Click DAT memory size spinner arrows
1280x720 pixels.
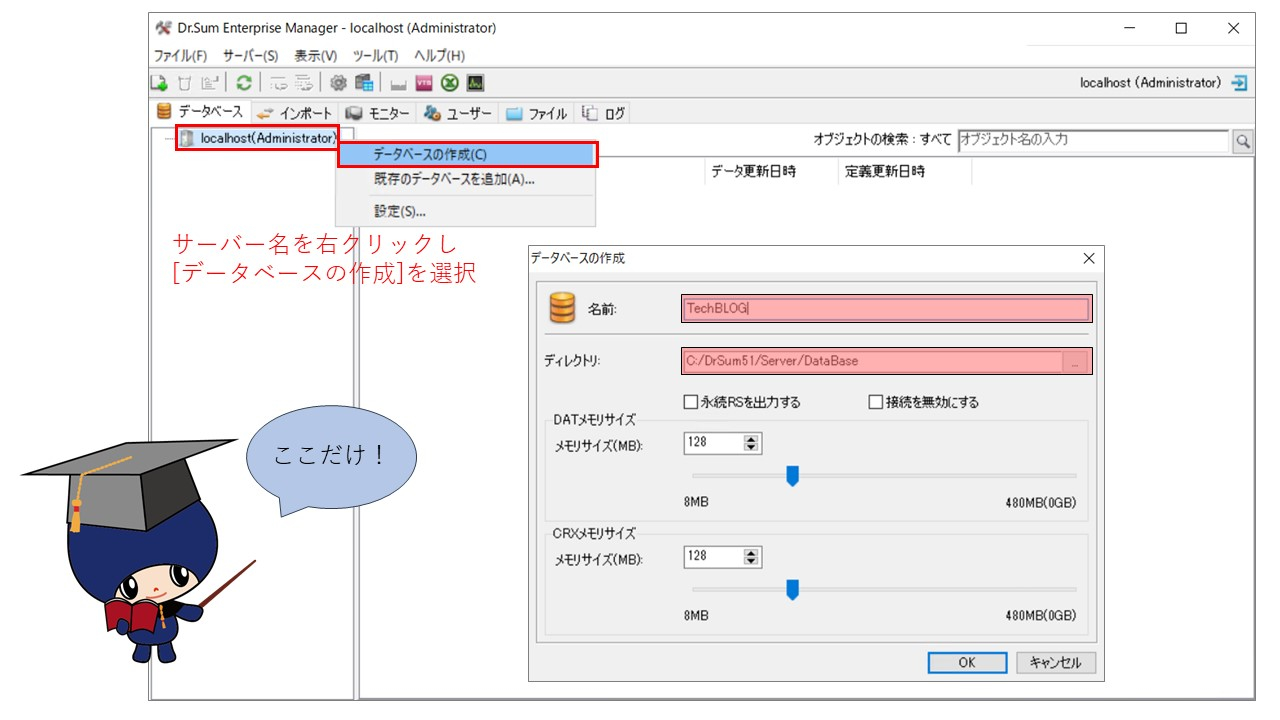coord(752,442)
